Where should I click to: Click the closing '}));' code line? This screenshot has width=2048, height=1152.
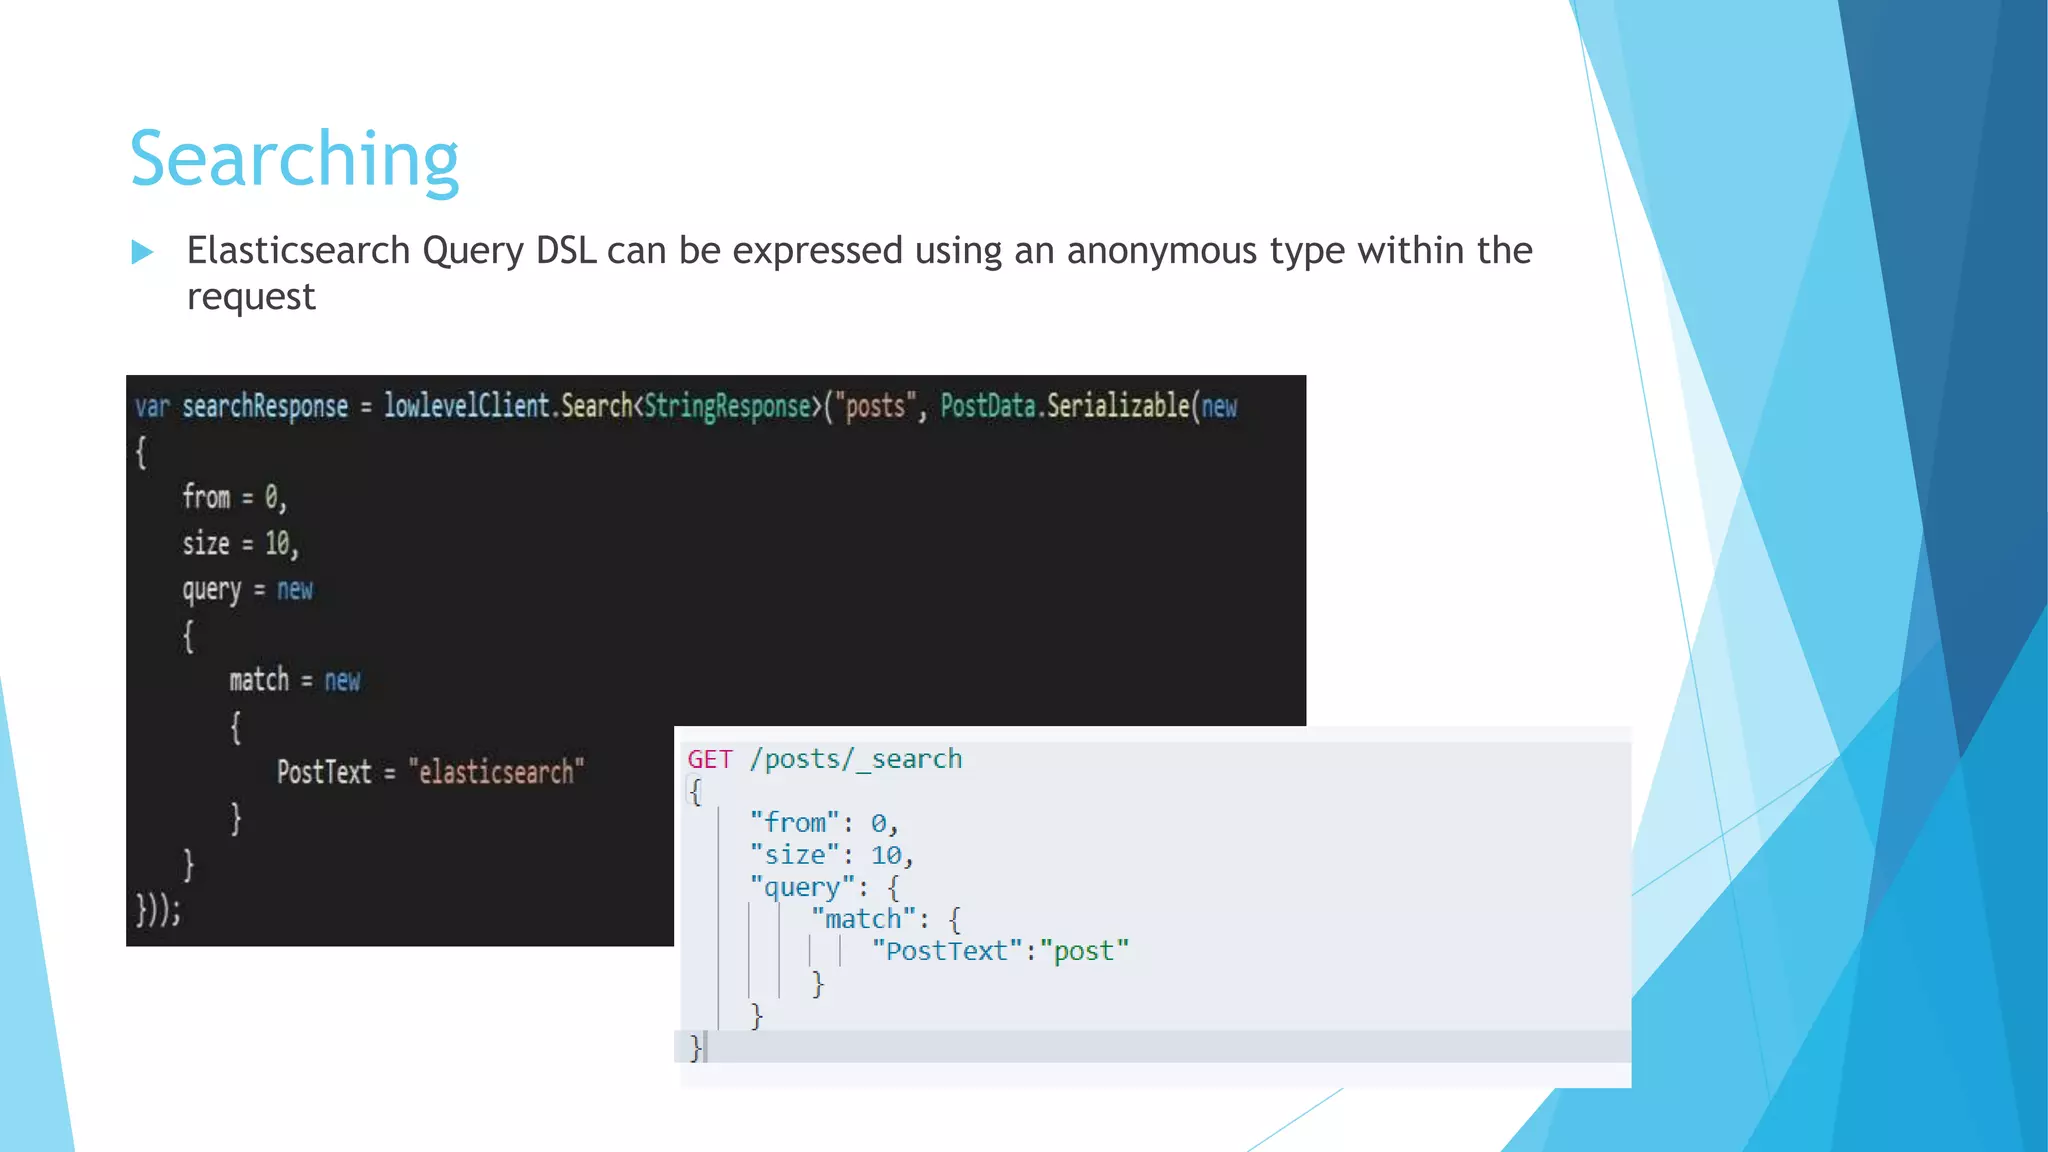pos(158,909)
